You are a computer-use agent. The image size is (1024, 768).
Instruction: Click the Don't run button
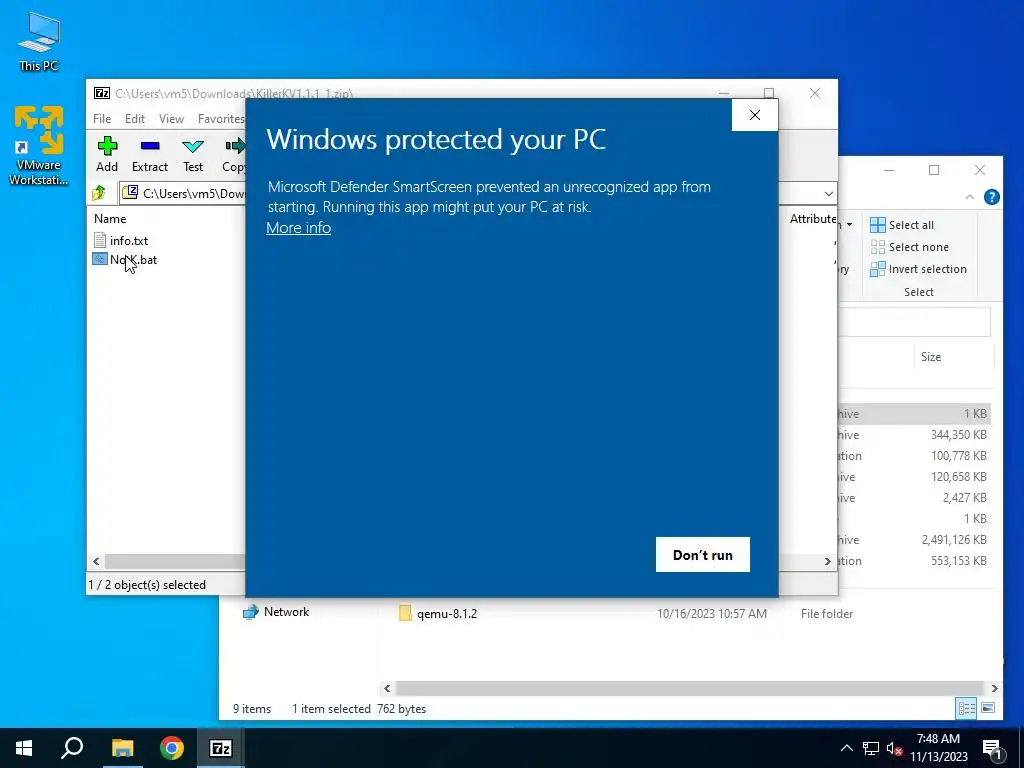pyautogui.click(x=703, y=554)
